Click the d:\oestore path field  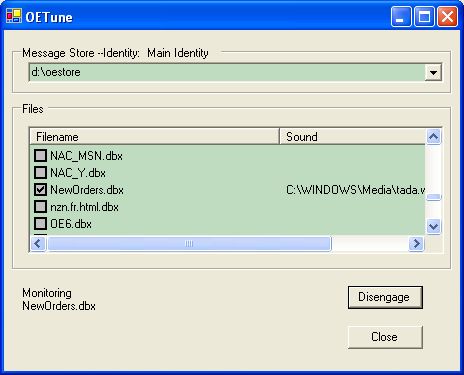pos(227,72)
